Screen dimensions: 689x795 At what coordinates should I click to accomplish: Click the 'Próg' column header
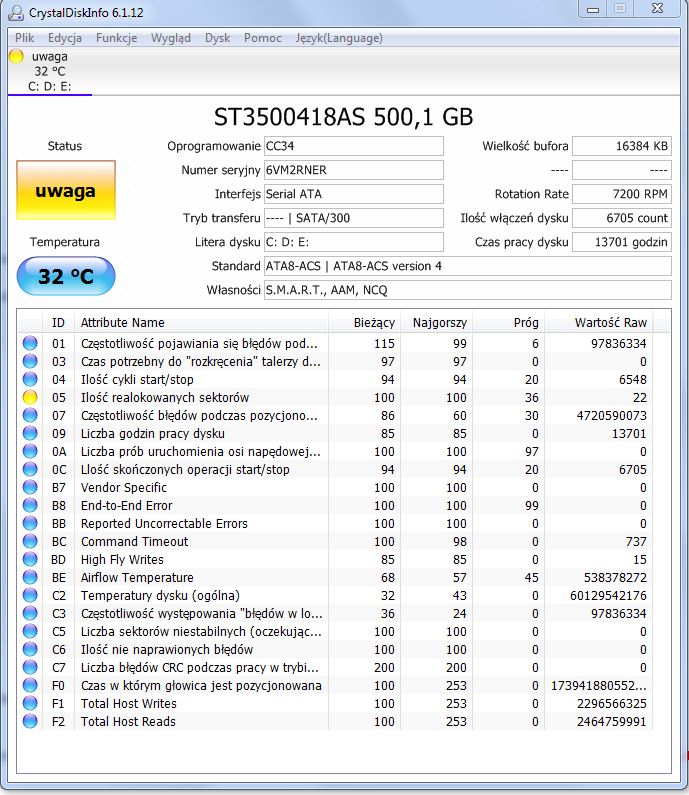pyautogui.click(x=509, y=322)
